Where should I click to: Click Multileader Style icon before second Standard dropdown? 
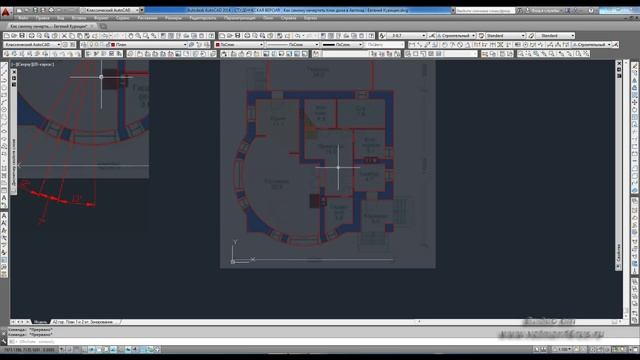tap(531, 36)
